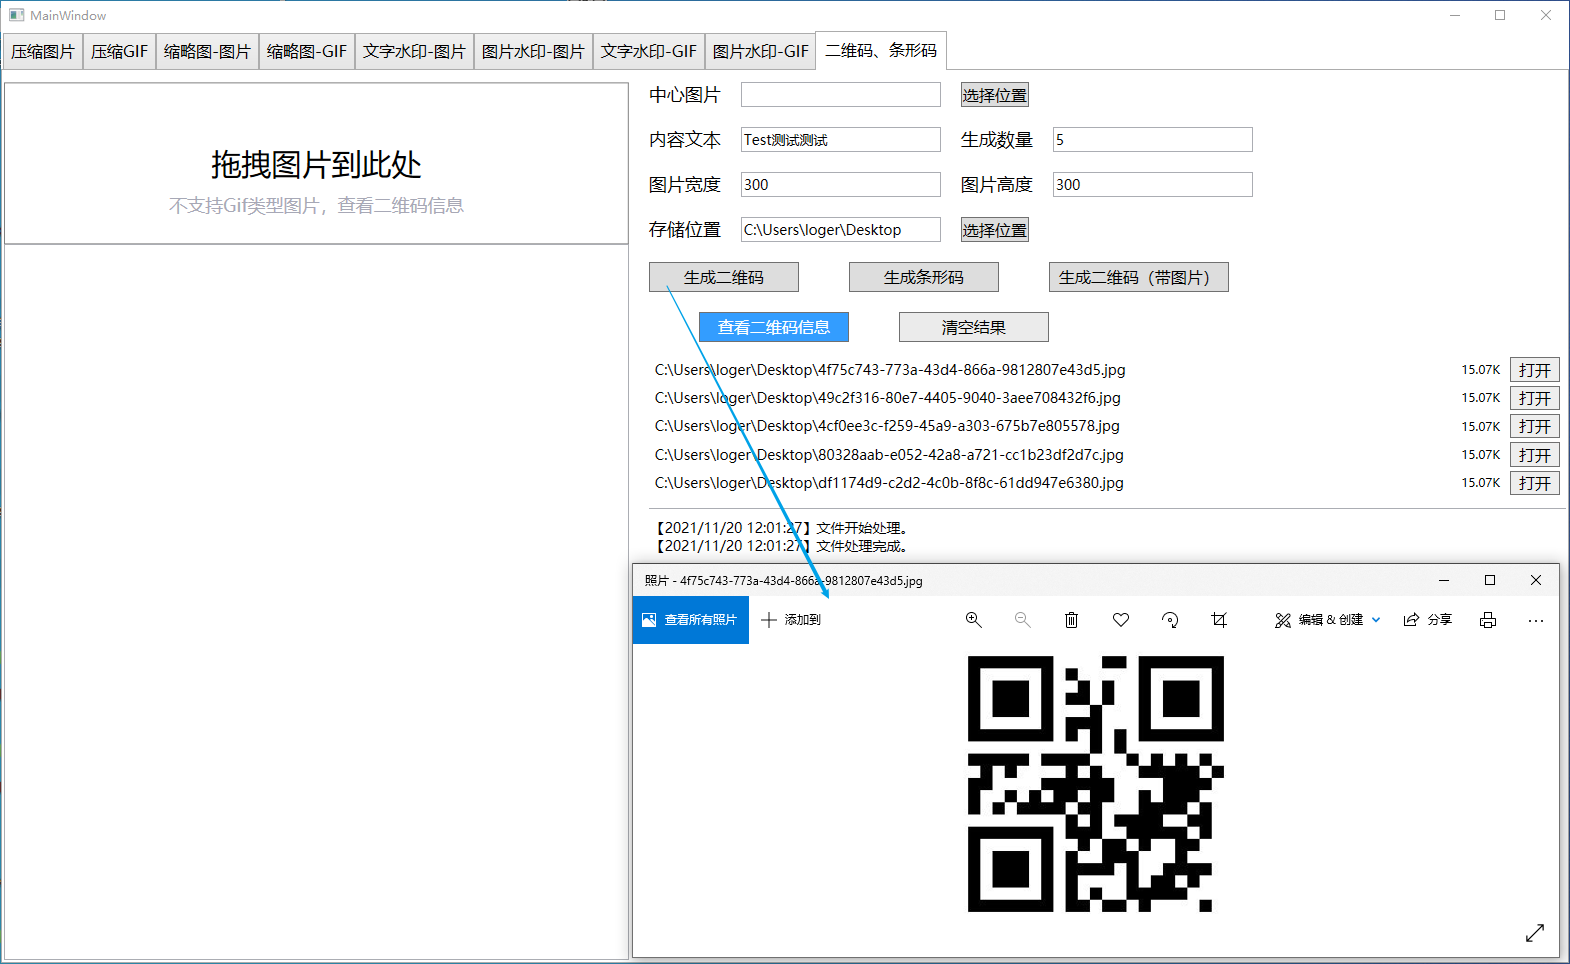Choose storage path via 选择位置 button
Image resolution: width=1570 pixels, height=964 pixels.
[995, 230]
